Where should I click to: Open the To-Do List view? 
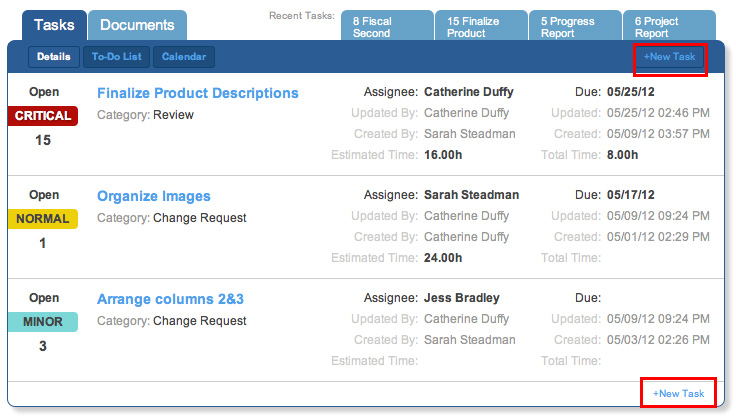[116, 57]
